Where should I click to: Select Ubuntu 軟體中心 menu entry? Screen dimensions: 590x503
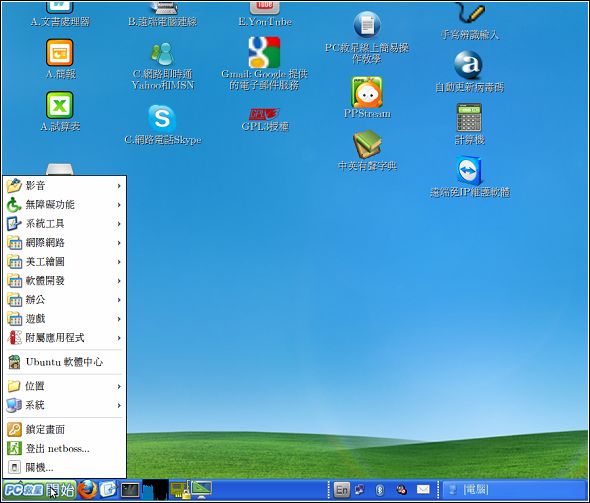[x=64, y=362]
